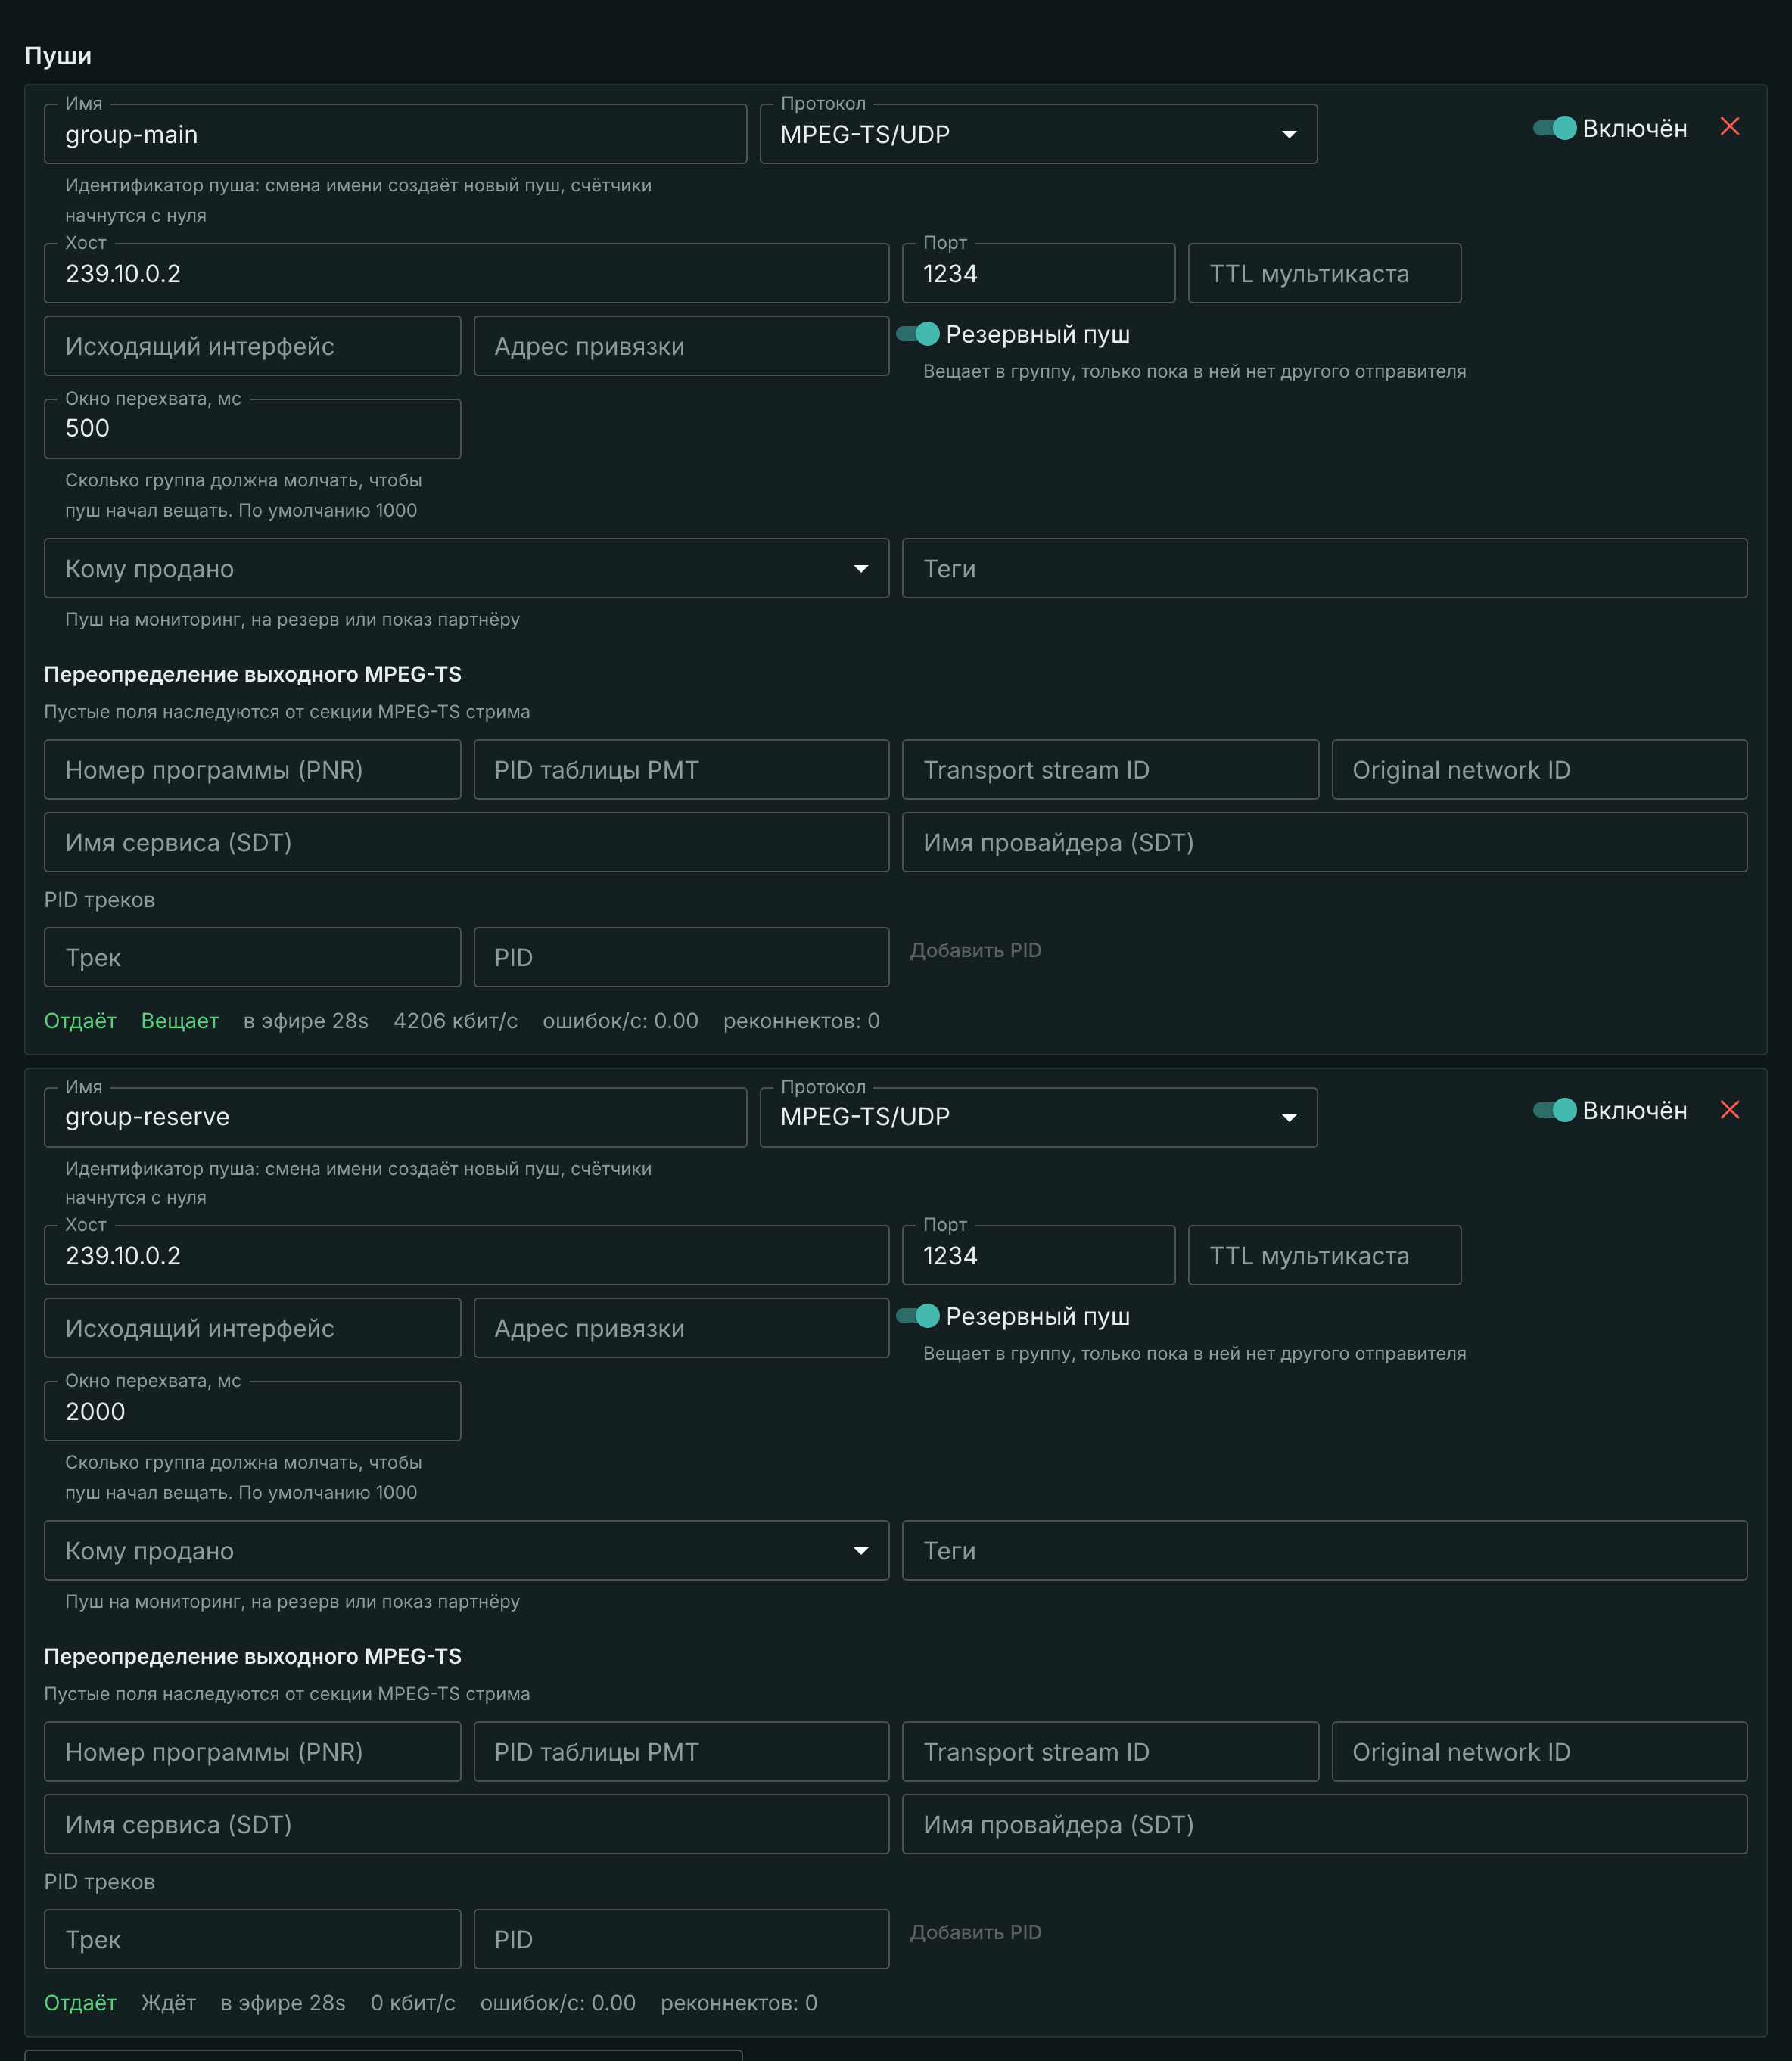Focus the TTL мультикаста field of group-main
The height and width of the screenshot is (2061, 1792).
pyautogui.click(x=1324, y=273)
